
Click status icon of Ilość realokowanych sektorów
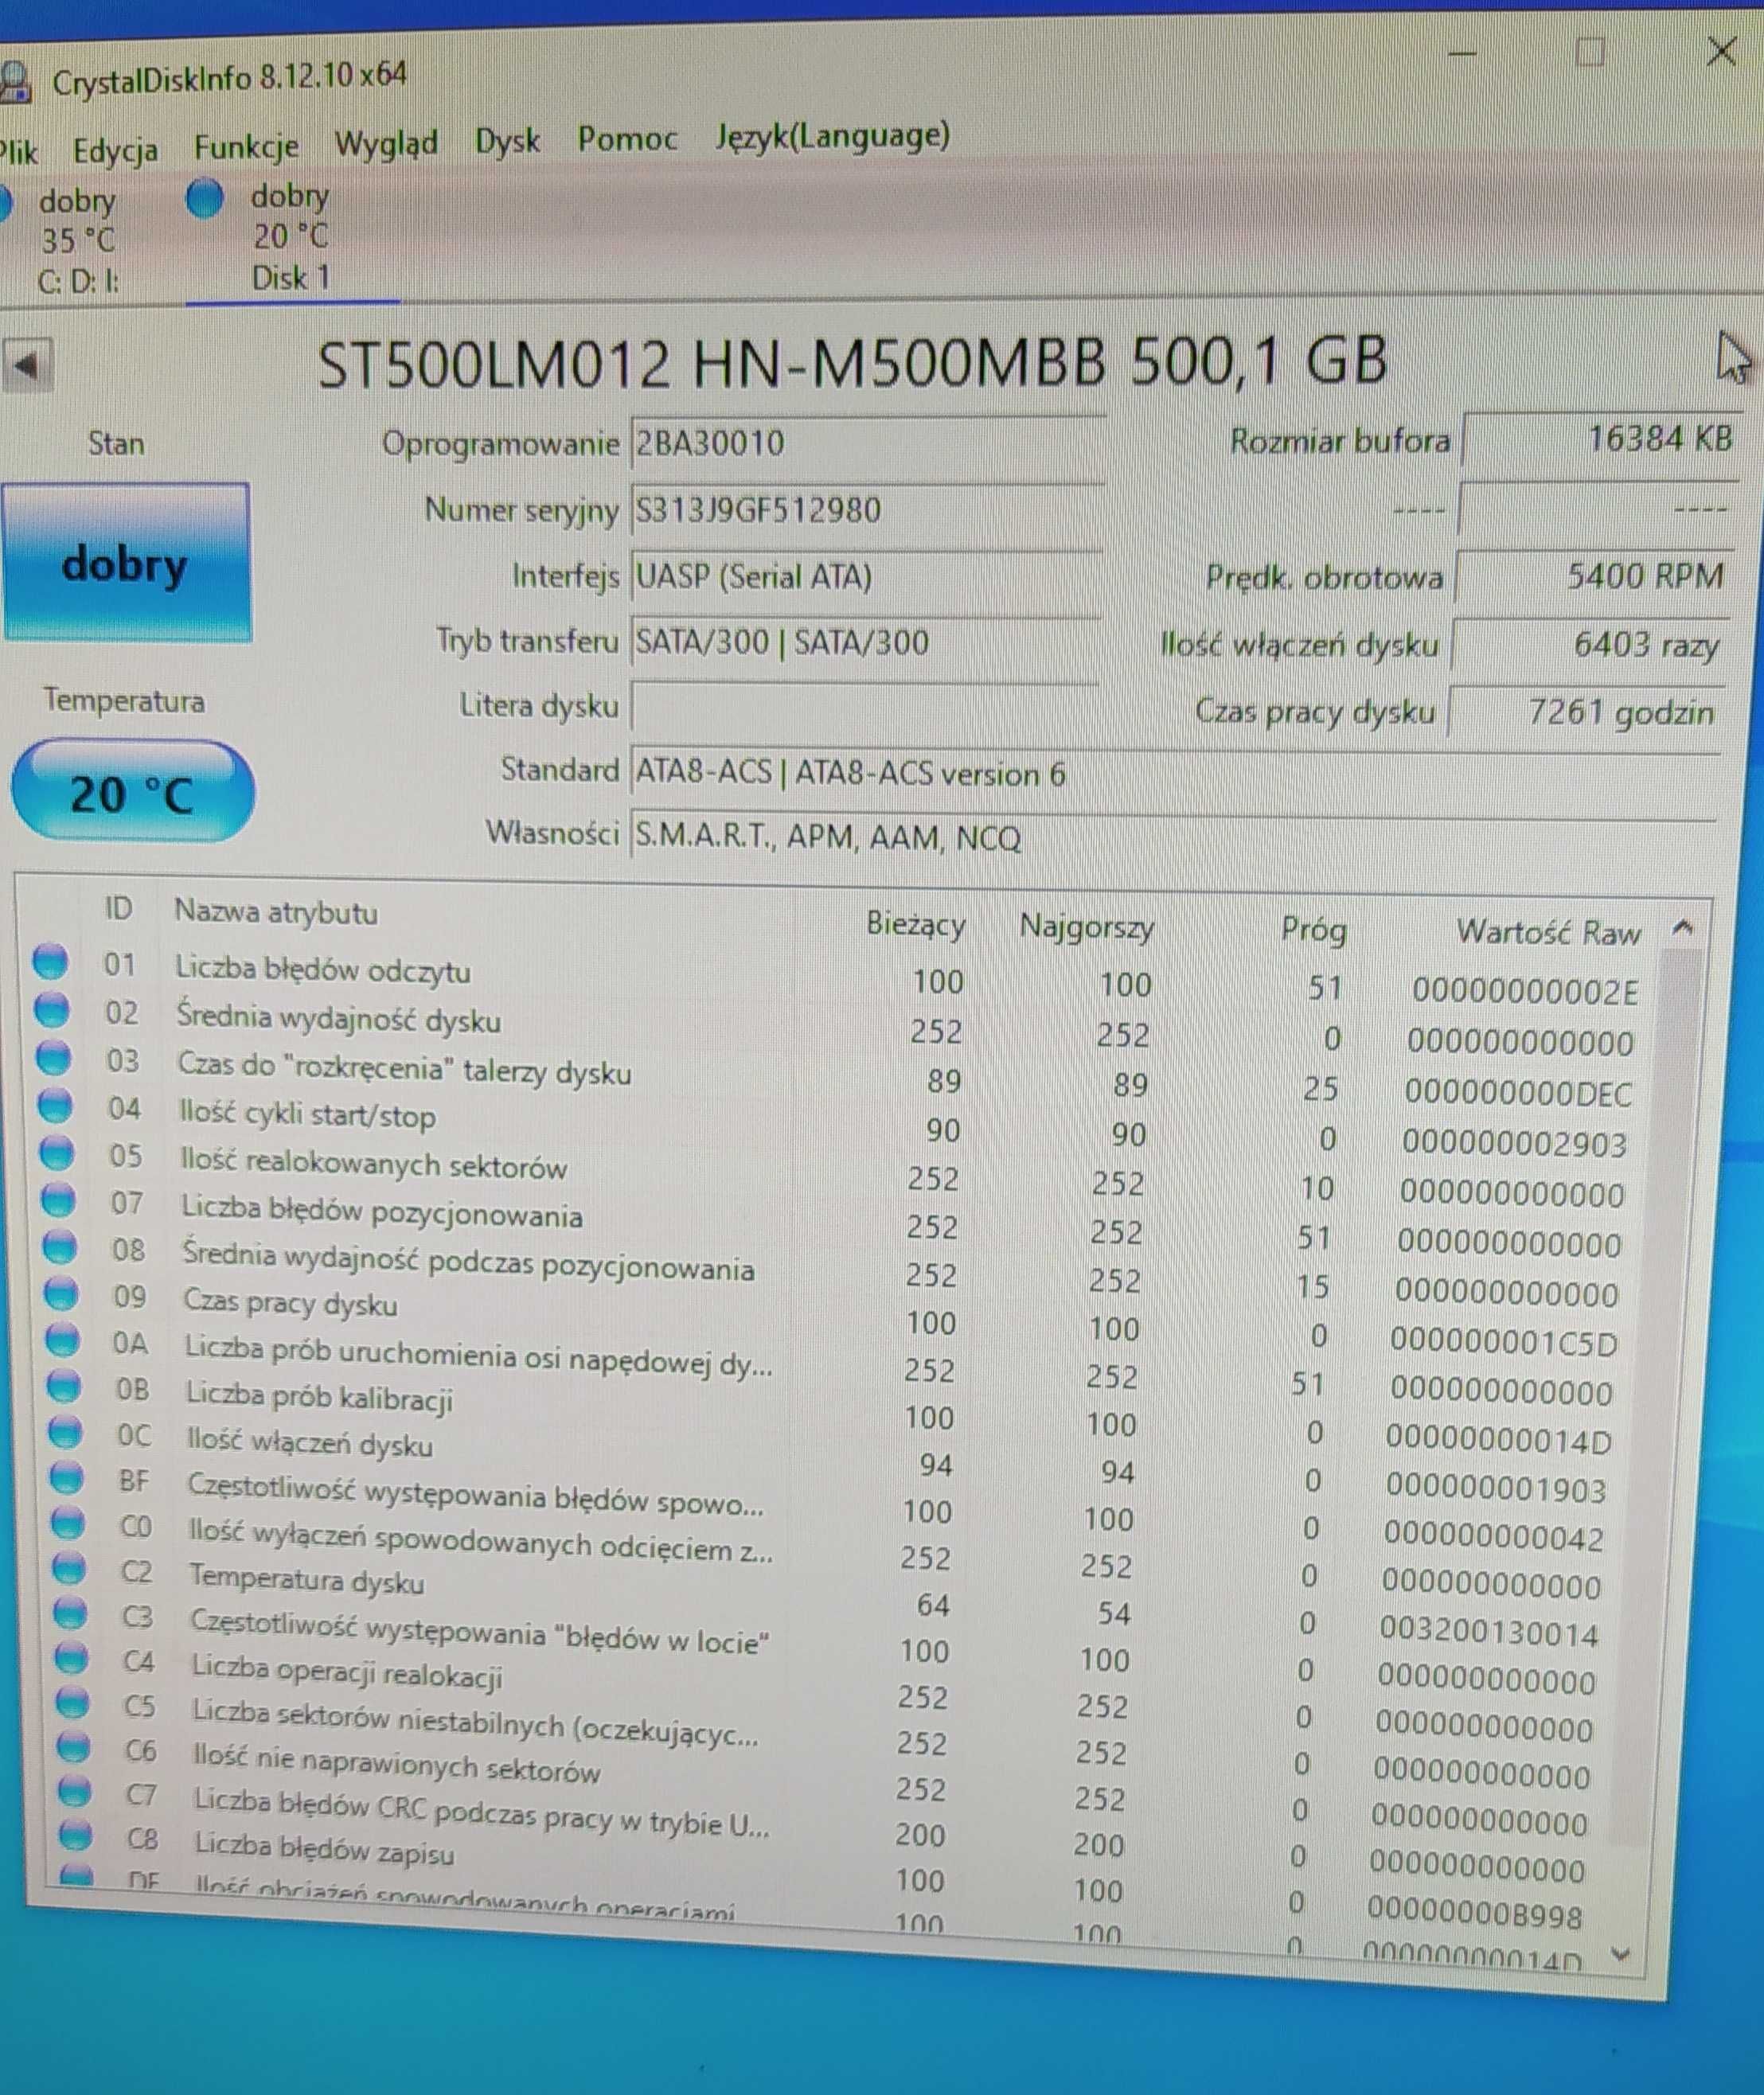click(x=56, y=1152)
